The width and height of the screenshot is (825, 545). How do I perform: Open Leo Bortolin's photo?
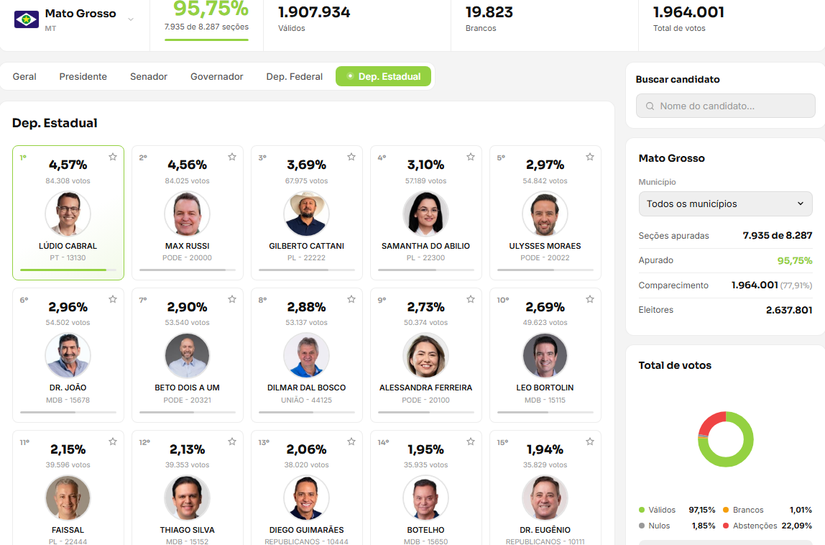[545, 356]
